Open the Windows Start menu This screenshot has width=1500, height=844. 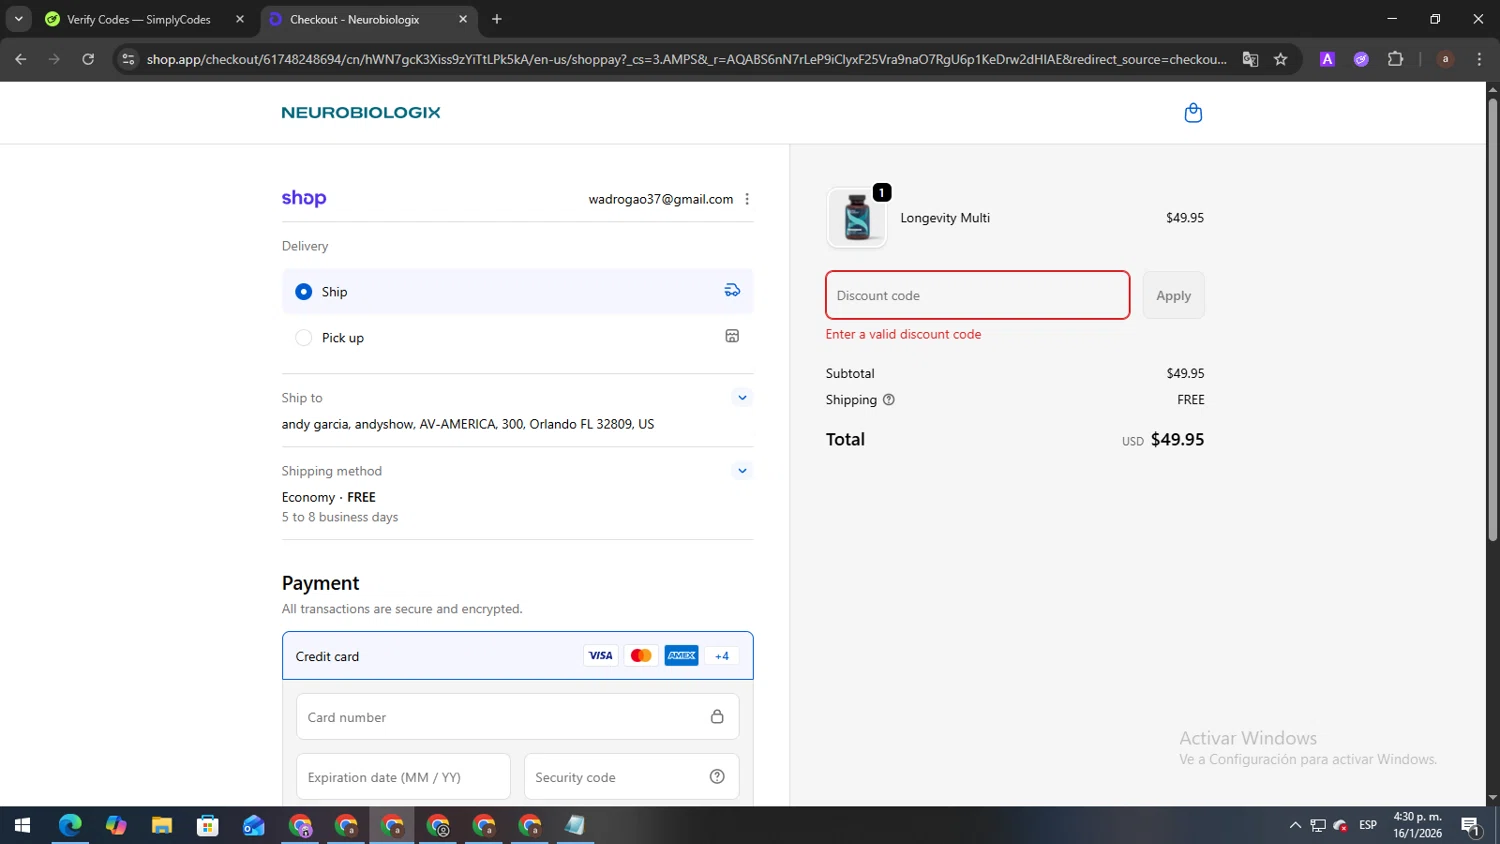[22, 825]
